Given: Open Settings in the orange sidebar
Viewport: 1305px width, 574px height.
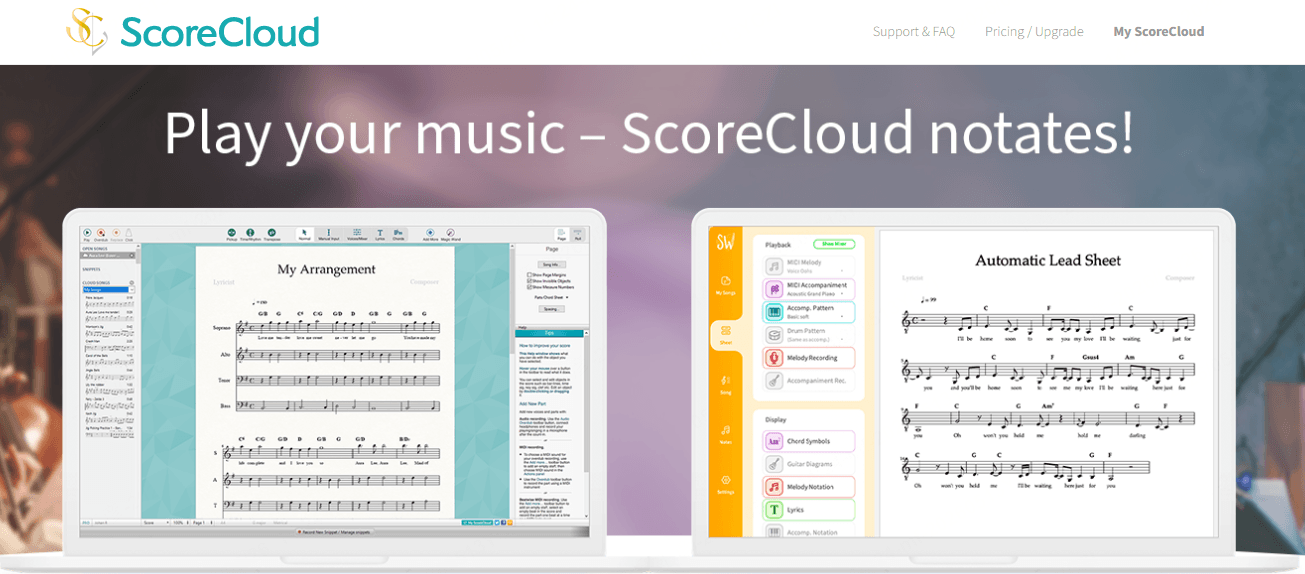Looking at the screenshot, I should 726,484.
